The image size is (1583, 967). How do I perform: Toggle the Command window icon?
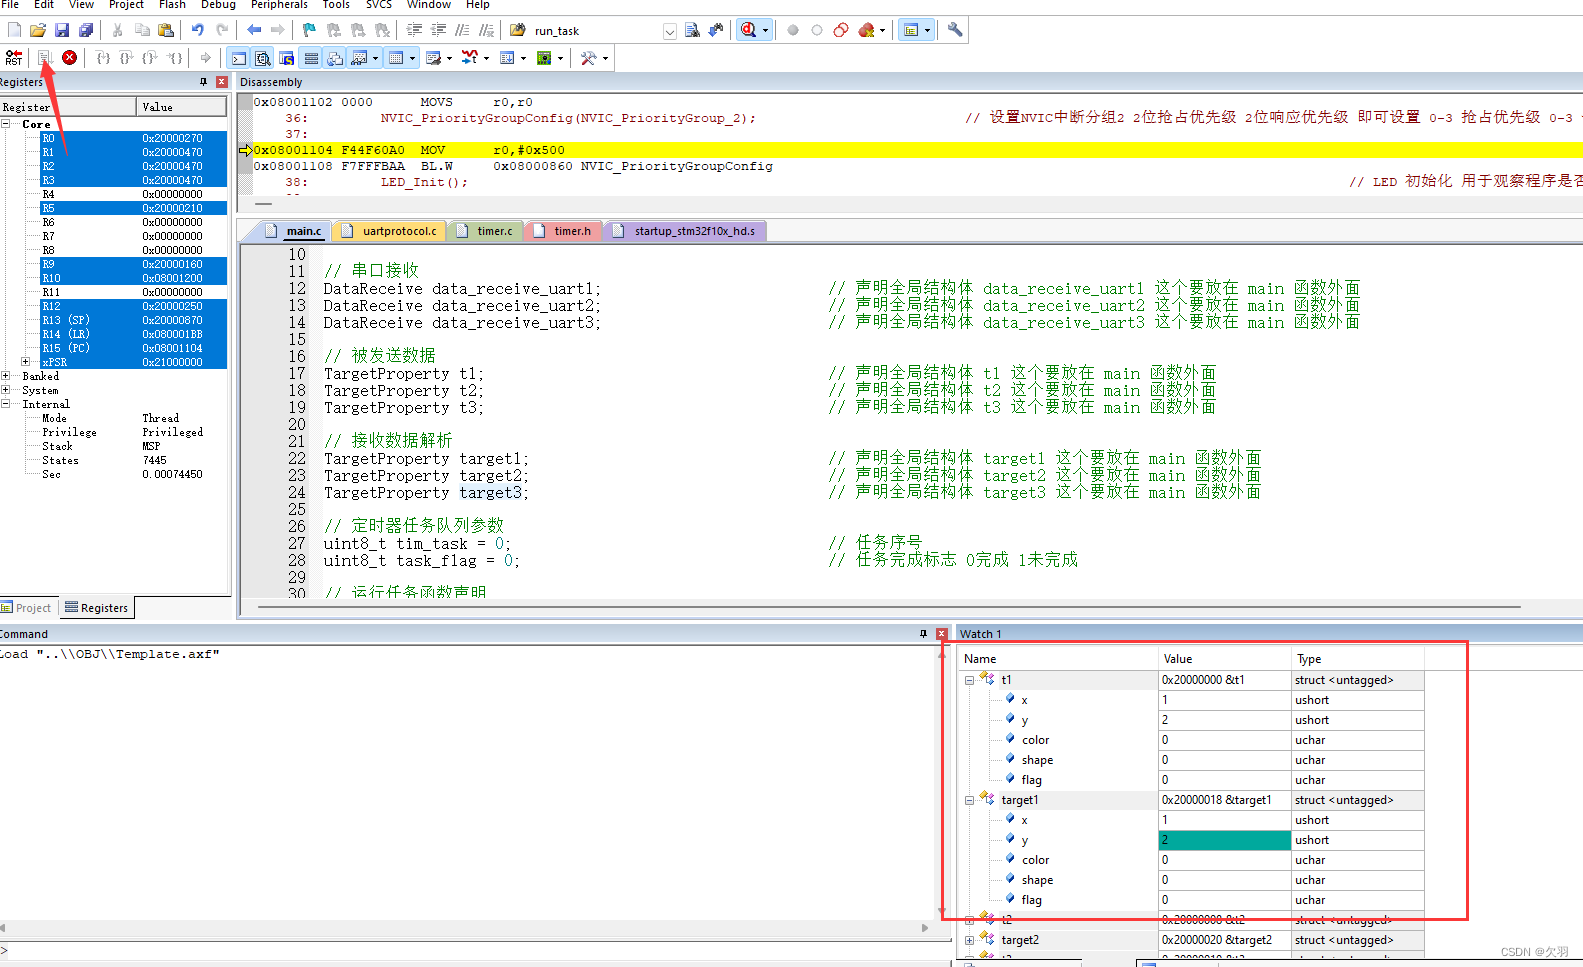238,58
